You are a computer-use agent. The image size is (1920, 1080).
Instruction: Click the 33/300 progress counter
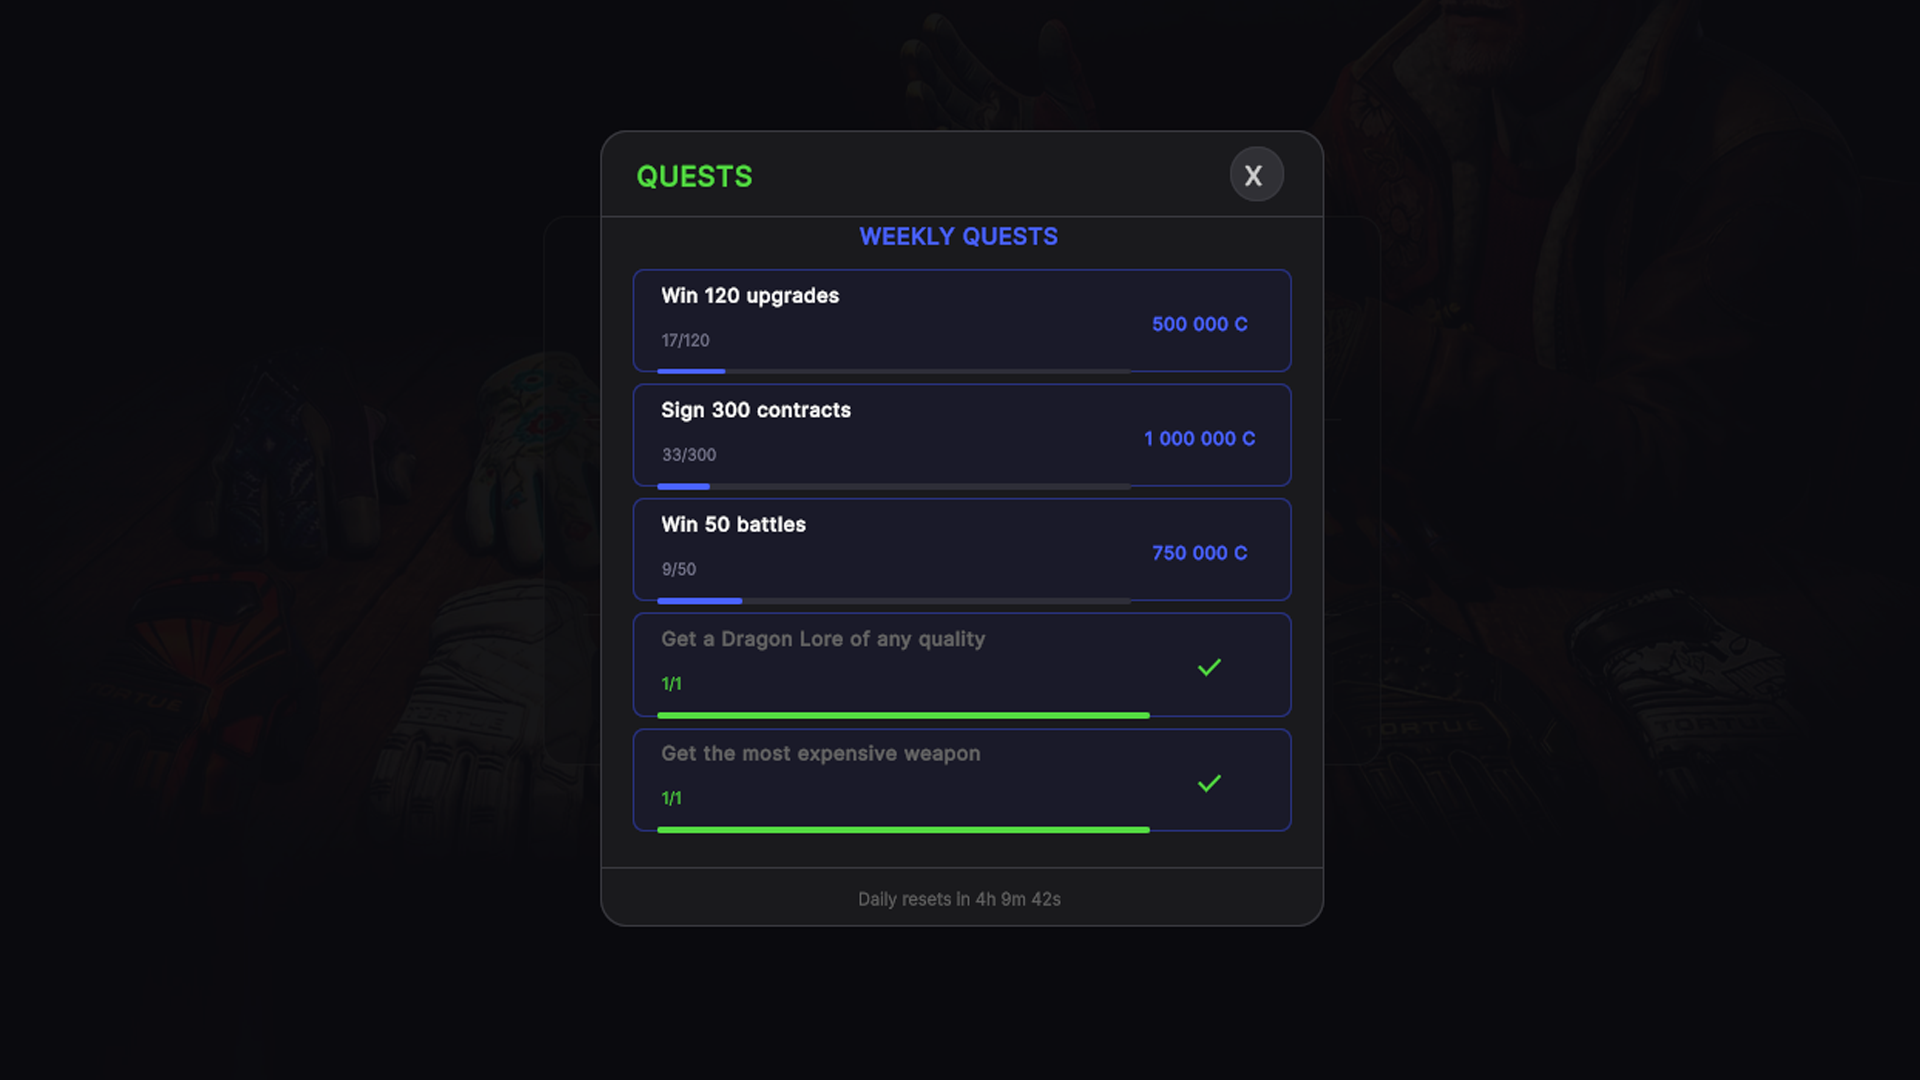point(688,454)
